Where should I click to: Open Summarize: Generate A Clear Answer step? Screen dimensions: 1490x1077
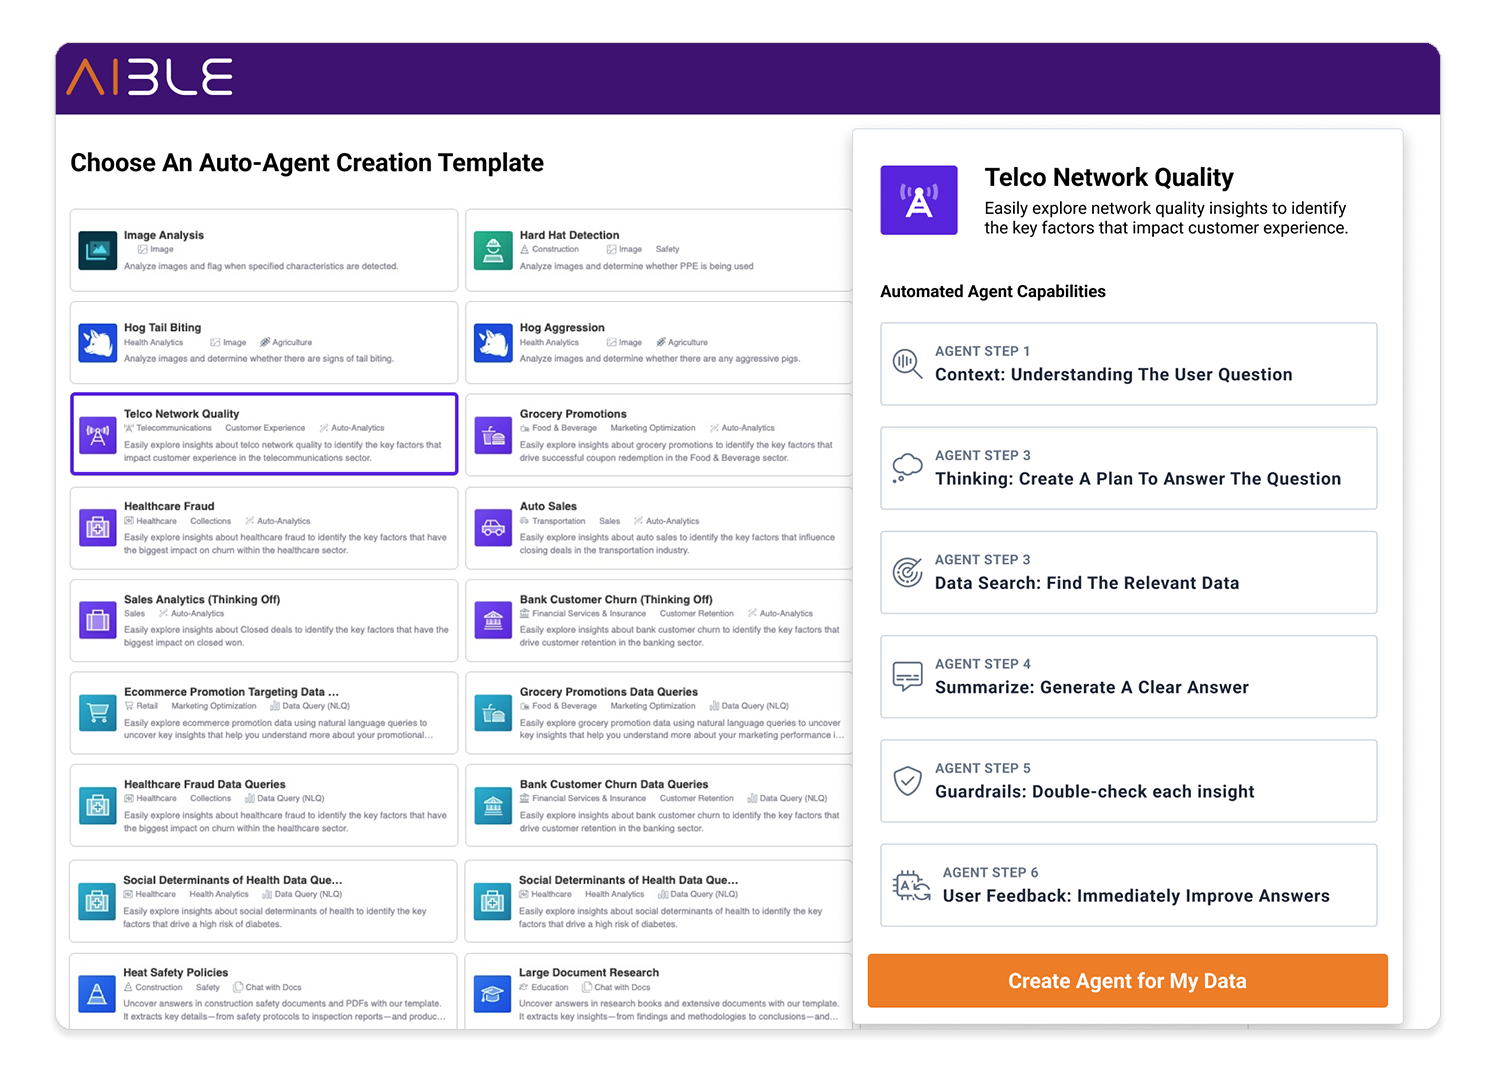tap(1128, 677)
